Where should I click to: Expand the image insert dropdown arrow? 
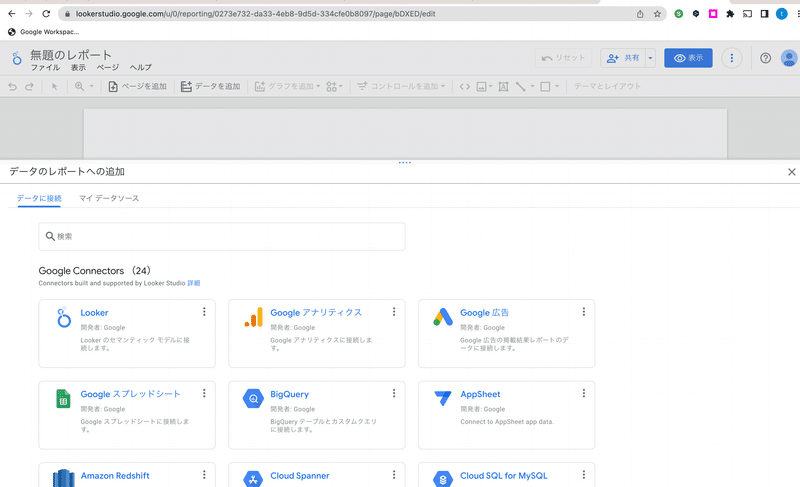(x=491, y=87)
